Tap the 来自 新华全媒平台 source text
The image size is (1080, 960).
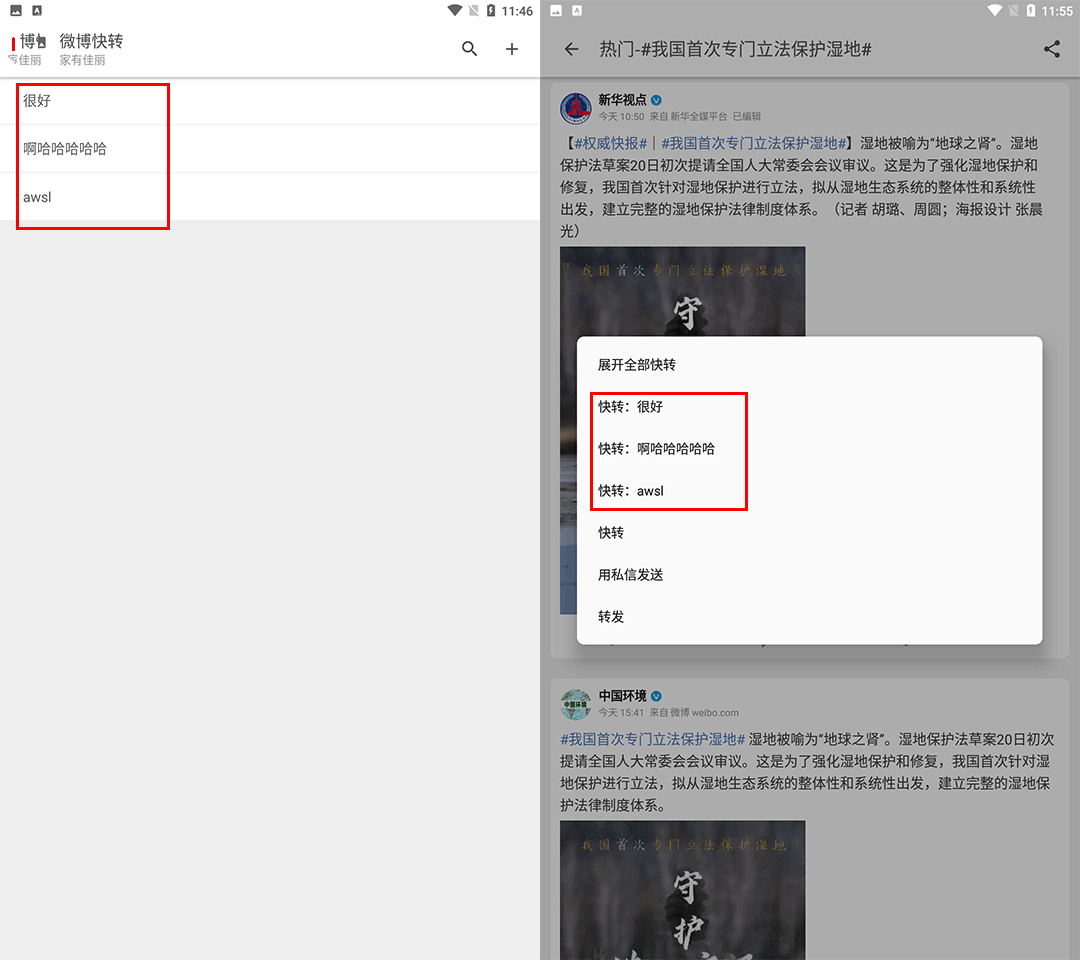click(x=688, y=116)
